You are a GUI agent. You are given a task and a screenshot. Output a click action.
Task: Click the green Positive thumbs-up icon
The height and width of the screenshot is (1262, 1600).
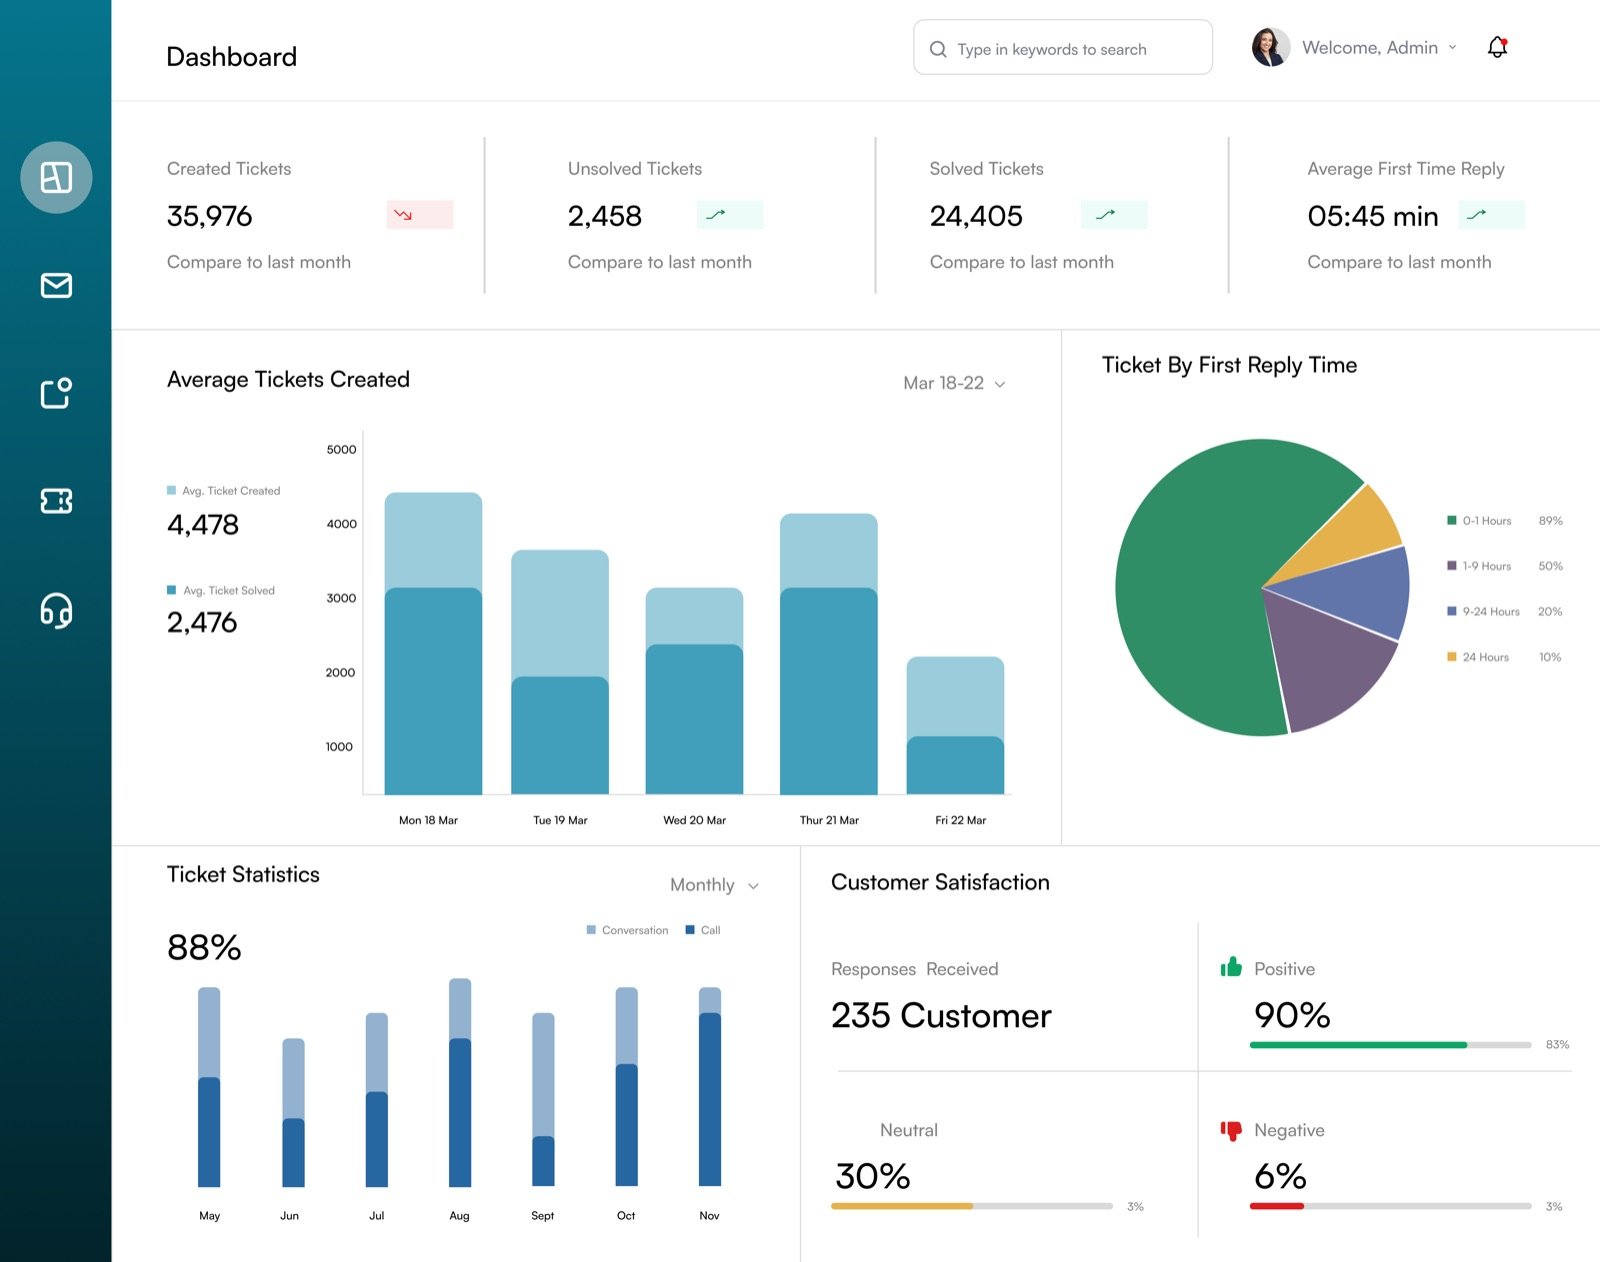tap(1231, 967)
